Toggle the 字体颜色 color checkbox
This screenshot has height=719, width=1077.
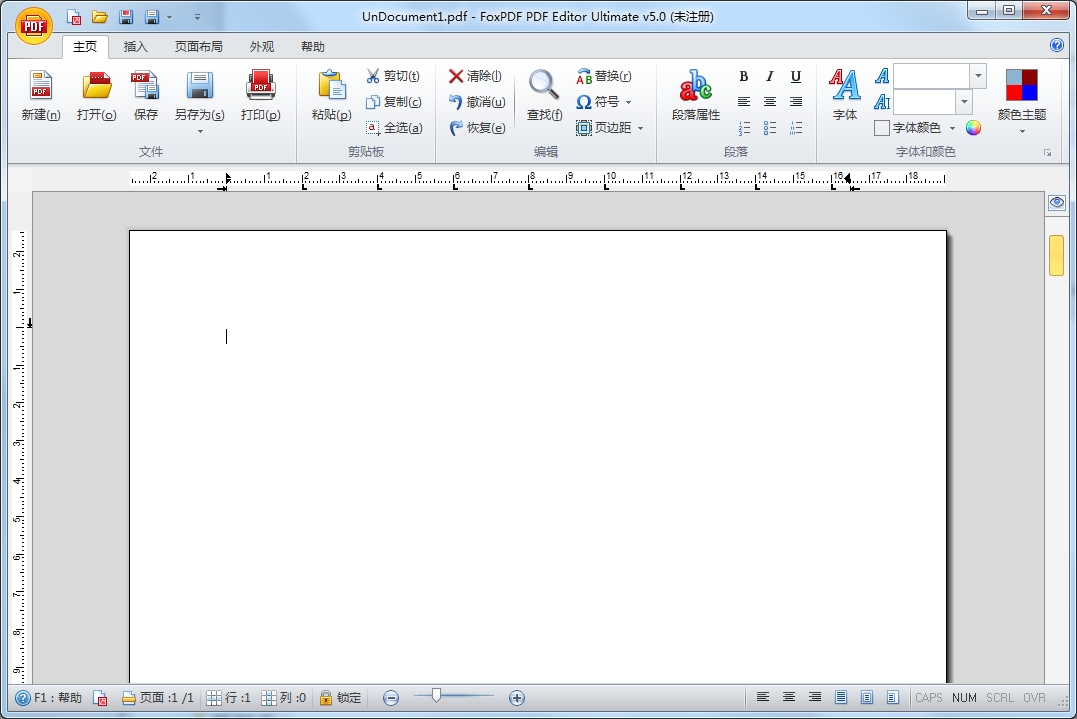point(882,128)
